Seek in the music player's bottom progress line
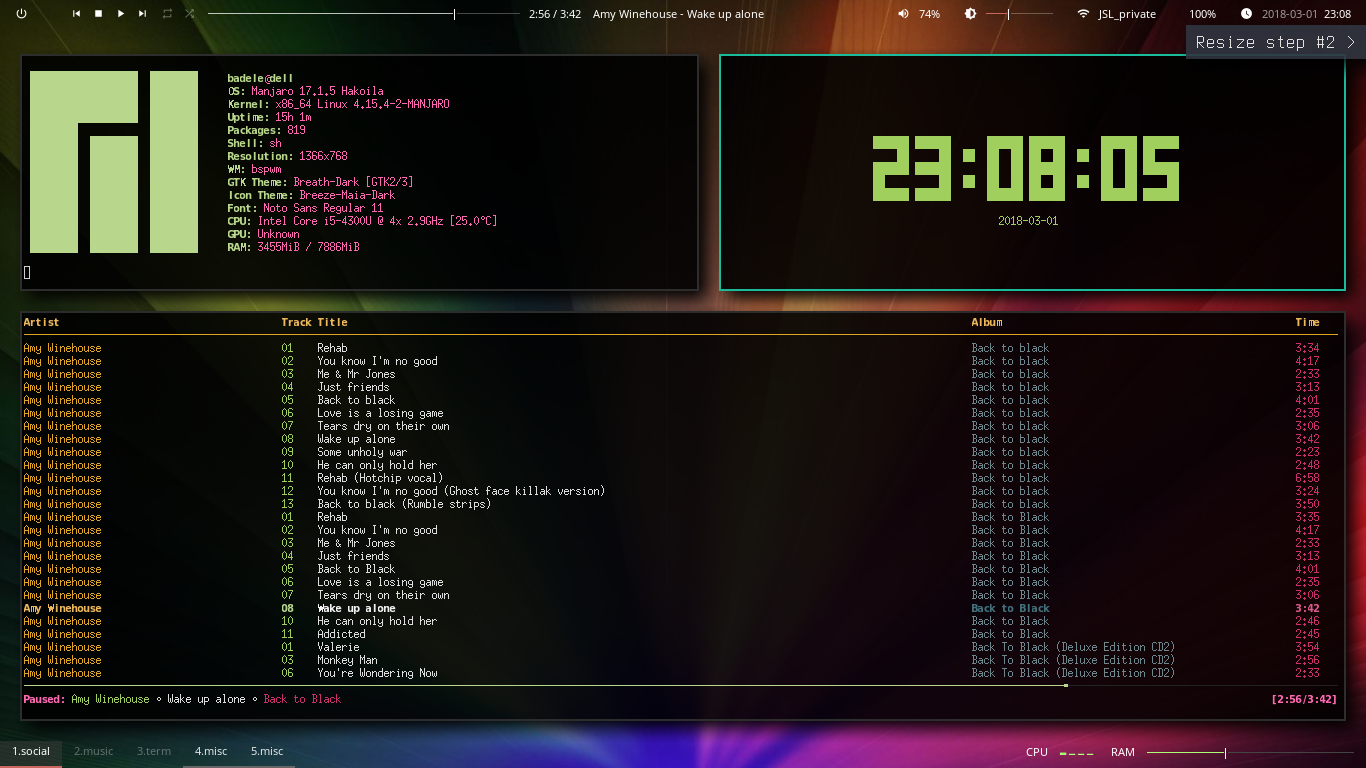The height and width of the screenshot is (768, 1366). click(x=680, y=685)
